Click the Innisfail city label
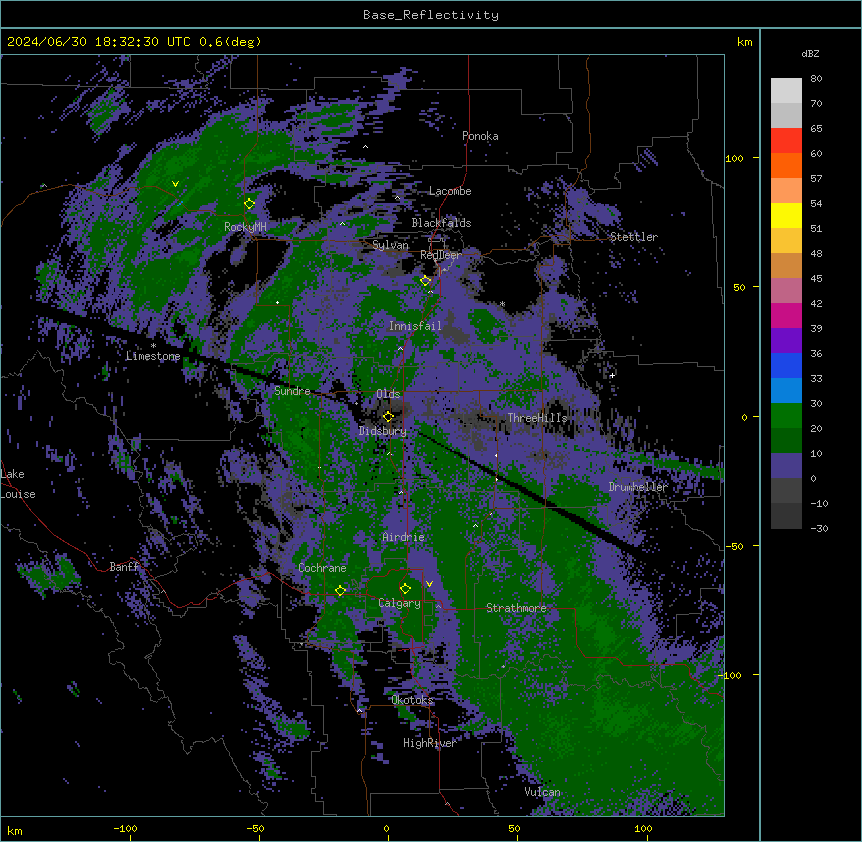Image resolution: width=862 pixels, height=842 pixels. point(415,326)
